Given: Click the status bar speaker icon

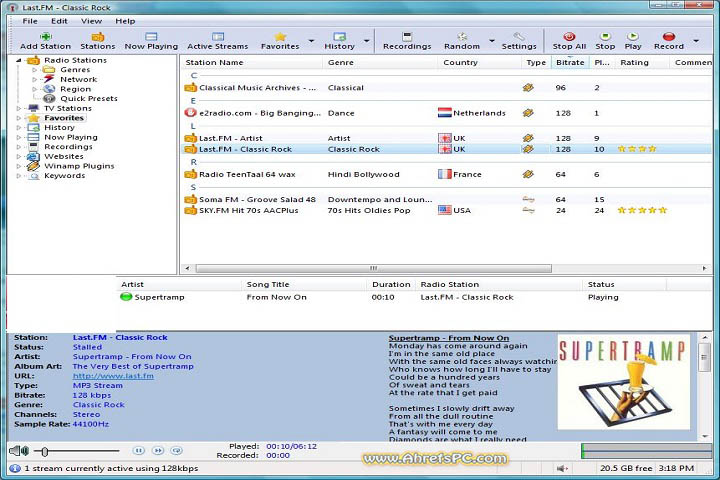Looking at the screenshot, I should pyautogui.click(x=562, y=468).
